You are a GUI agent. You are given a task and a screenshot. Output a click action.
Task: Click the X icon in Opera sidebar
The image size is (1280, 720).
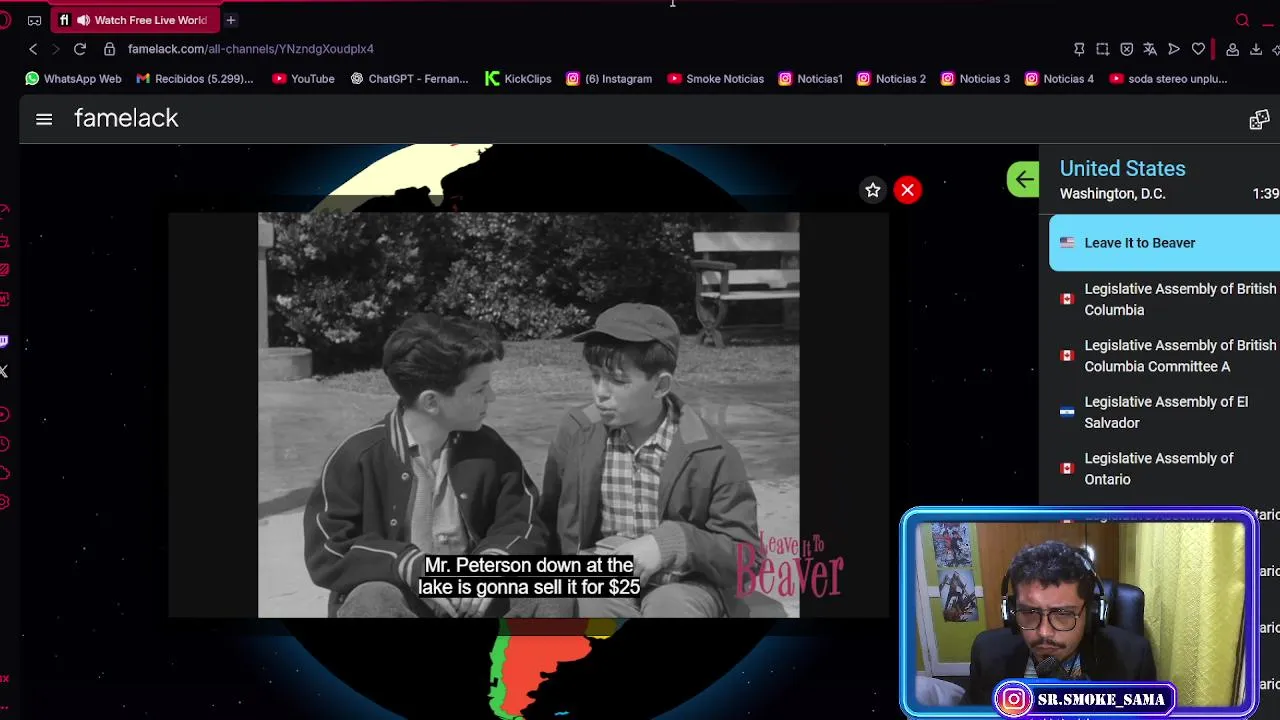4,372
